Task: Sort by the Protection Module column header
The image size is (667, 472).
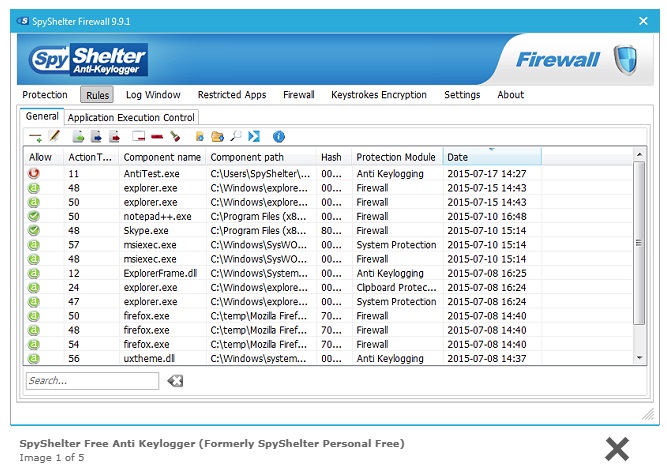Action: [395, 157]
